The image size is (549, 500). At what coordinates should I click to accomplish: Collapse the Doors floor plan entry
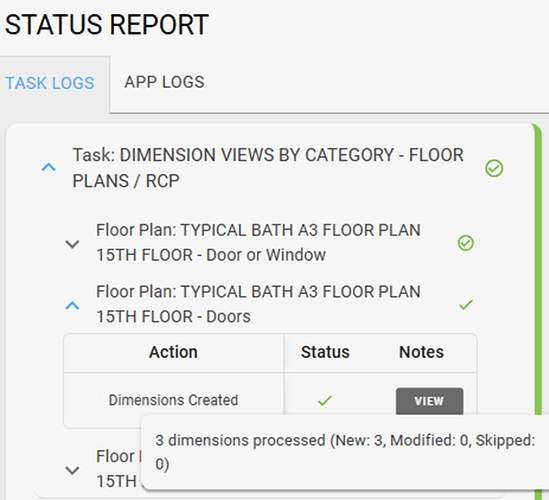[72, 306]
